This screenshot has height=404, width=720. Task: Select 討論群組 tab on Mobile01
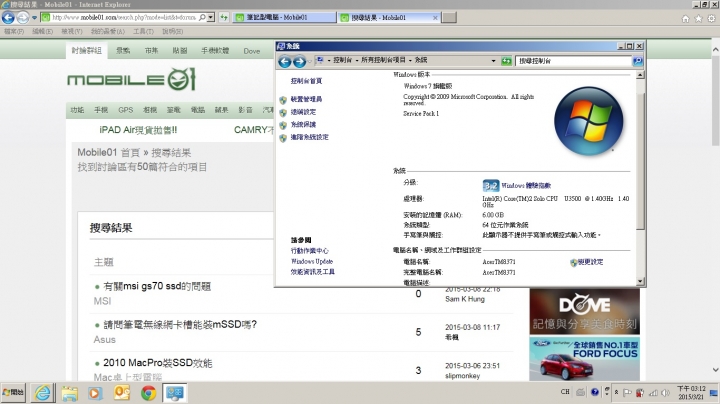pos(86,50)
